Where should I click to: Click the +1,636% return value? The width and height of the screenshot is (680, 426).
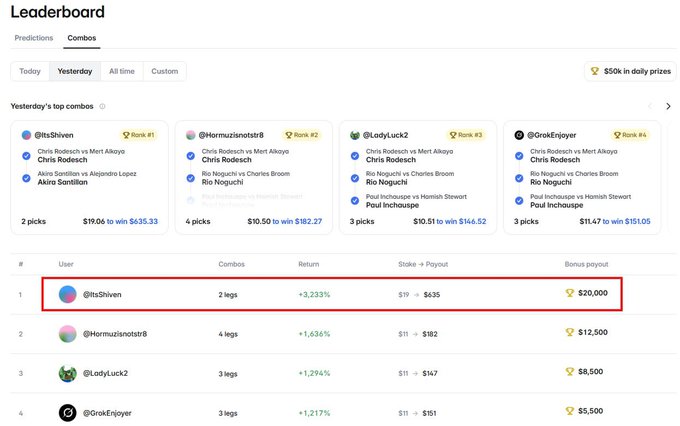tap(314, 334)
